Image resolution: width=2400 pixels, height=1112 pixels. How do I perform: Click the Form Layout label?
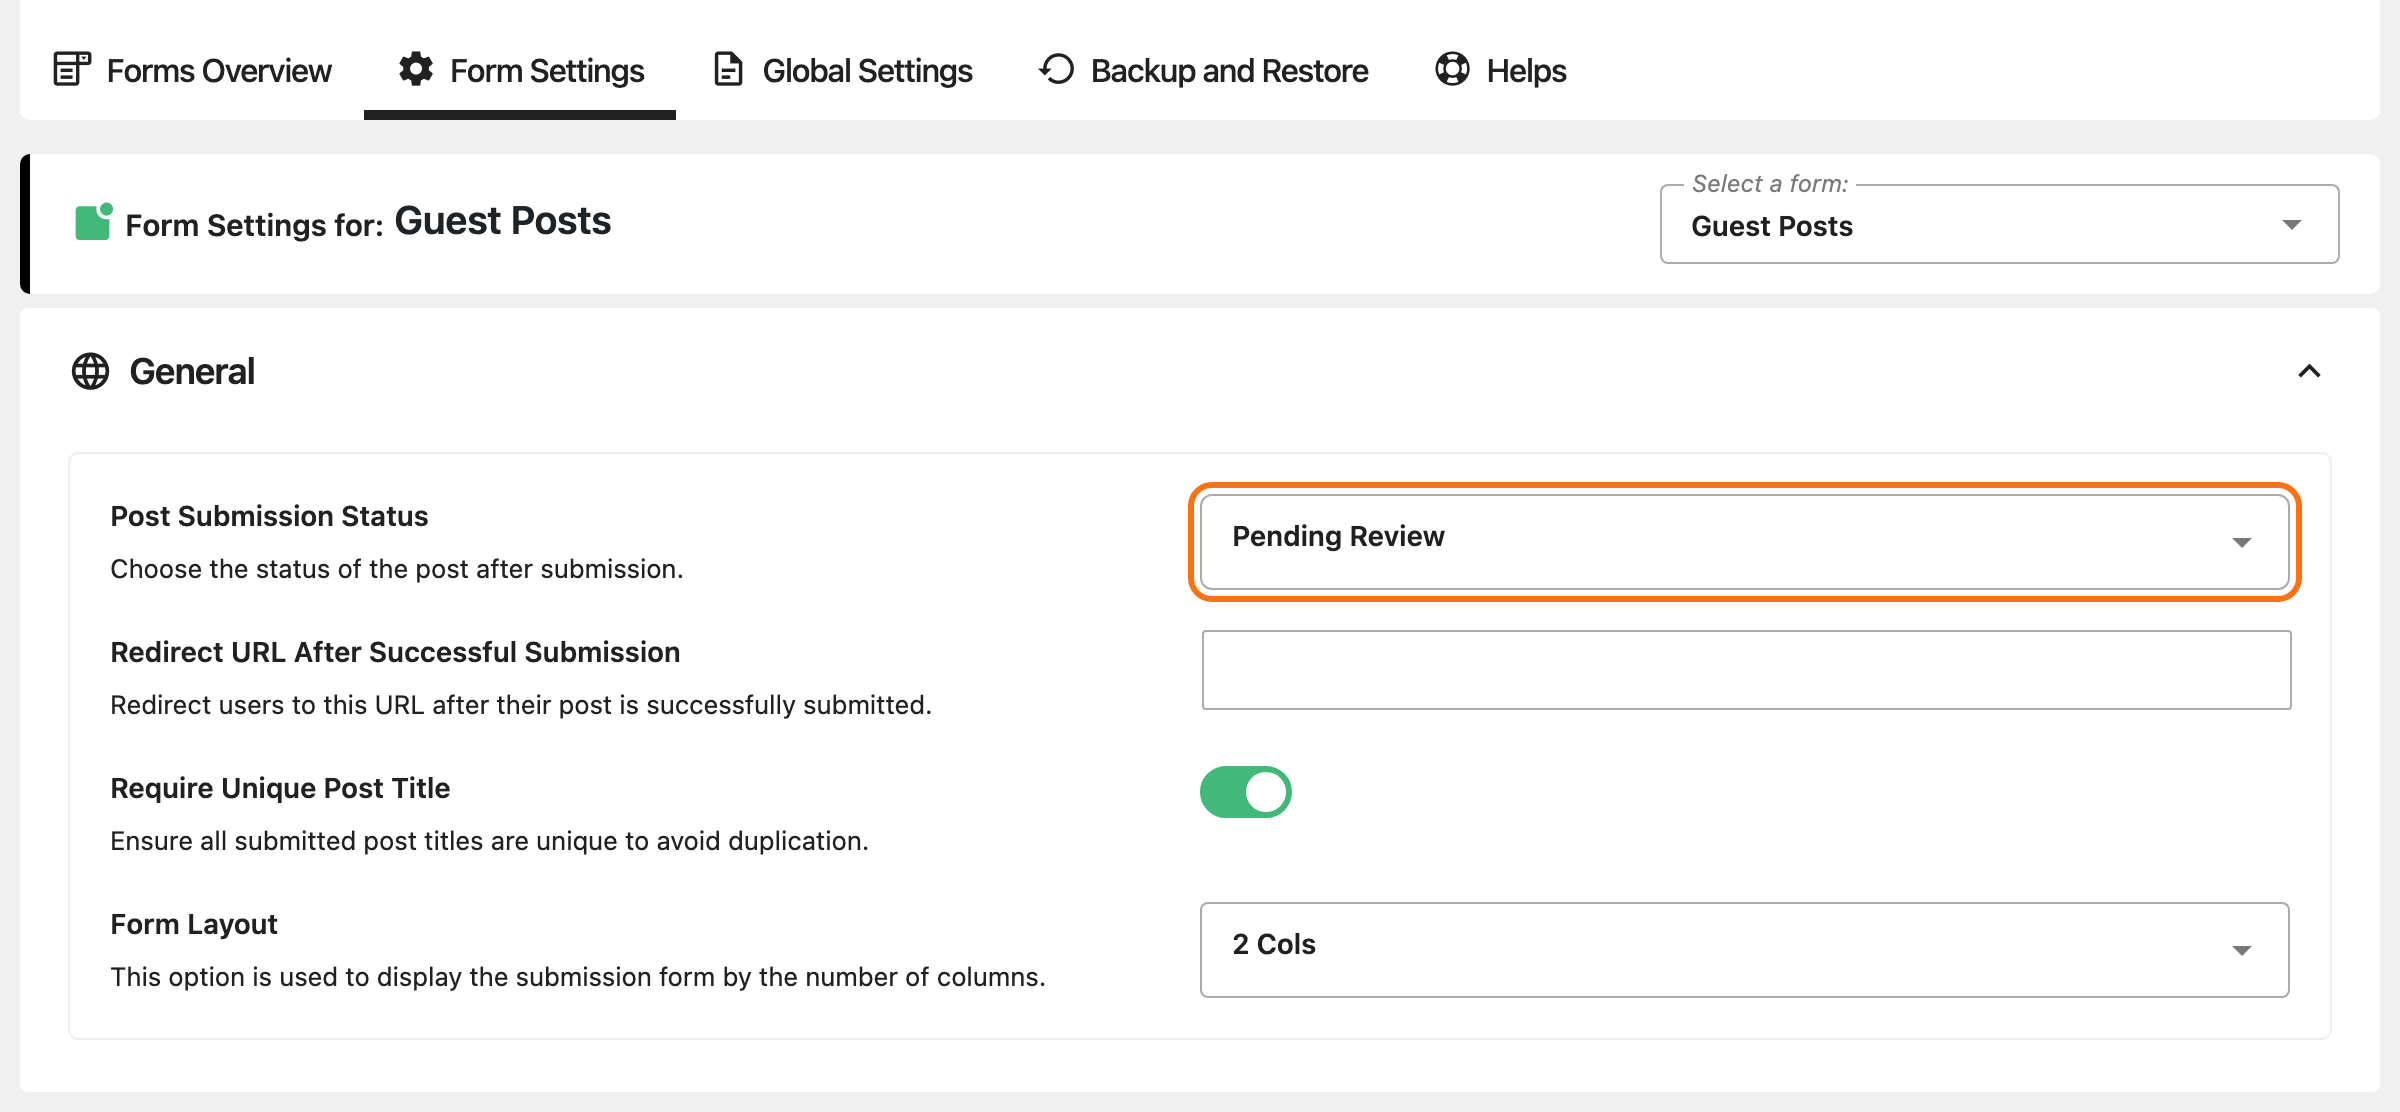click(x=194, y=924)
